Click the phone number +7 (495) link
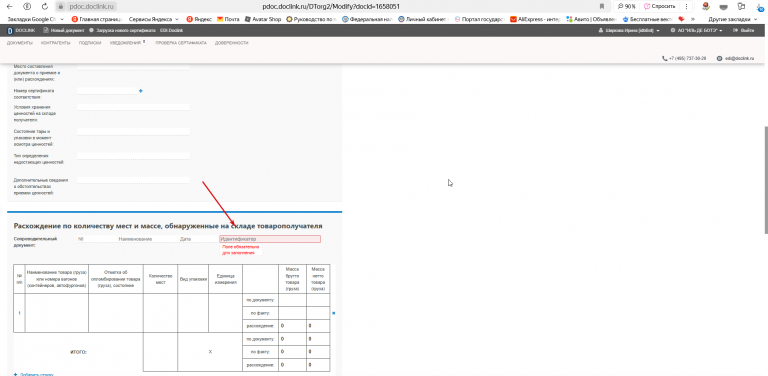This screenshot has height=376, width=768. pos(684,58)
